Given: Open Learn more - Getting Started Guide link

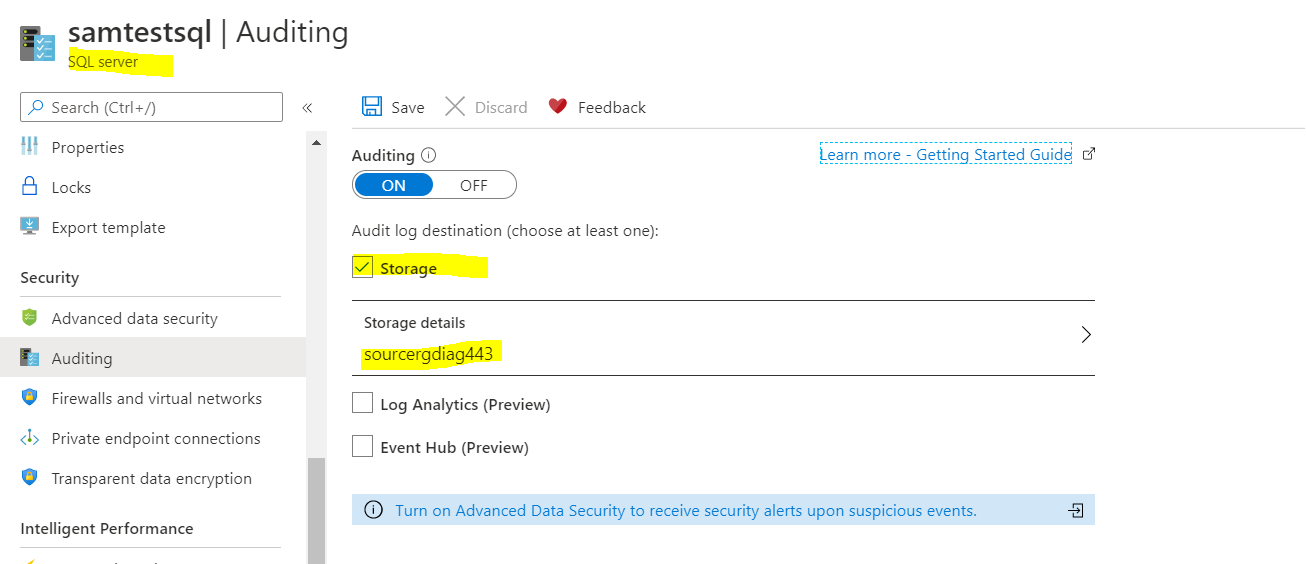Looking at the screenshot, I should (x=945, y=155).
